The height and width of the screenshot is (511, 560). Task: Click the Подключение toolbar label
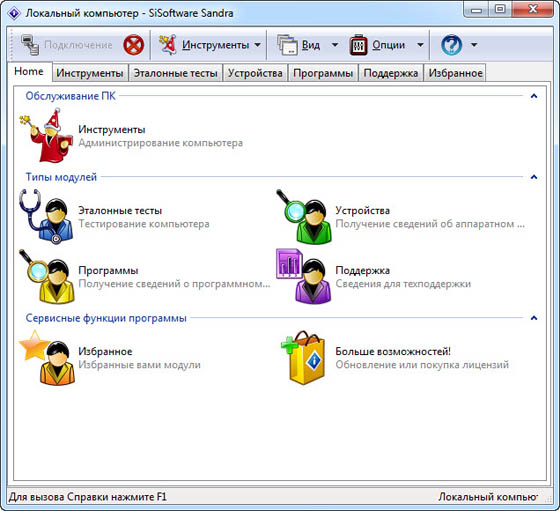(78, 45)
